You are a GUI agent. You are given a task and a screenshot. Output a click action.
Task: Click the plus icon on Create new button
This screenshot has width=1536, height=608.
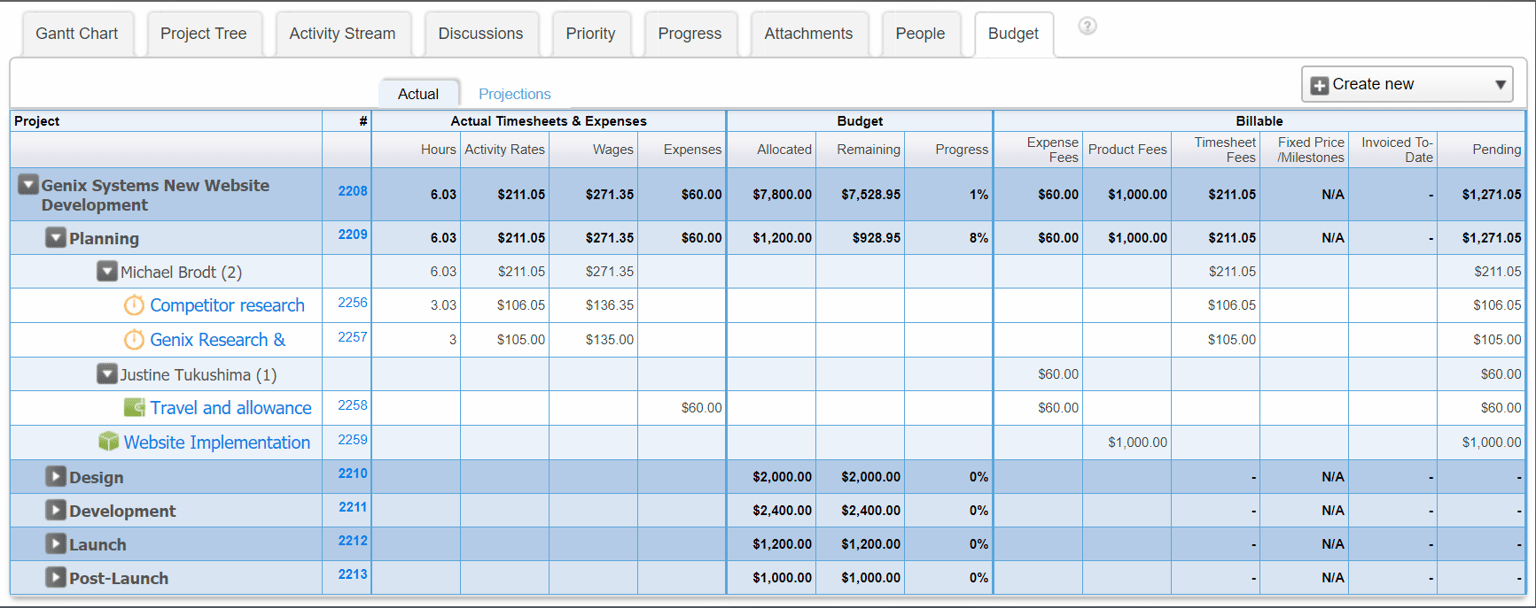click(x=1319, y=84)
